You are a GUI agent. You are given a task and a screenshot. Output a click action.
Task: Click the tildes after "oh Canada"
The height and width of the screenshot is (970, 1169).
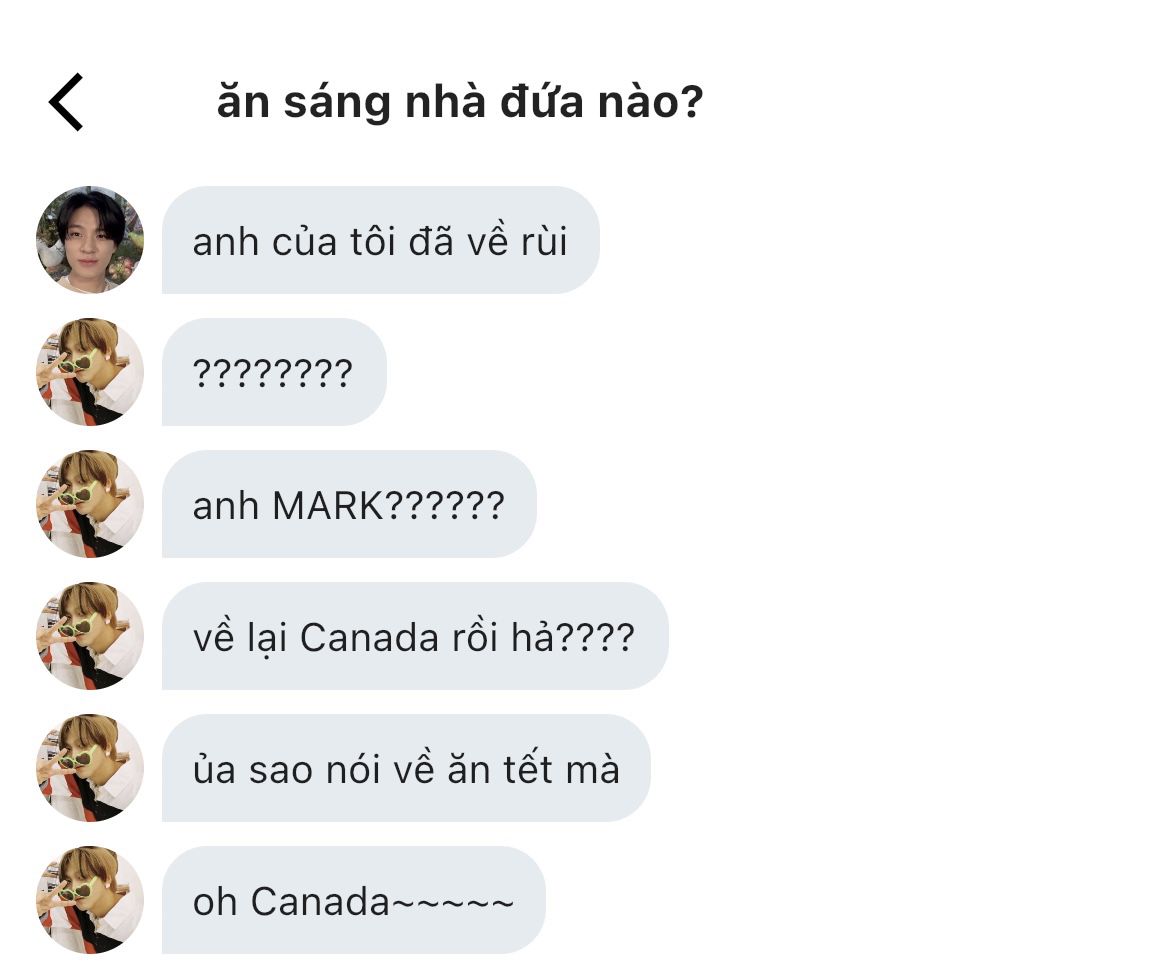point(452,902)
